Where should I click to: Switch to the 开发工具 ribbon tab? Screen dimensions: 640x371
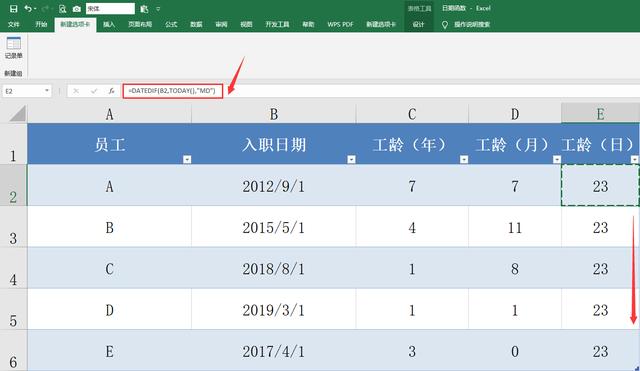coord(277,24)
